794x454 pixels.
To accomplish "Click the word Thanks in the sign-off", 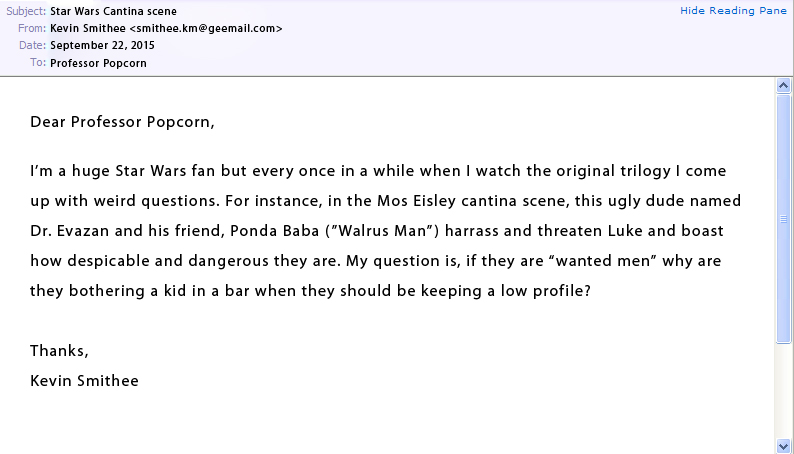I will pos(59,351).
